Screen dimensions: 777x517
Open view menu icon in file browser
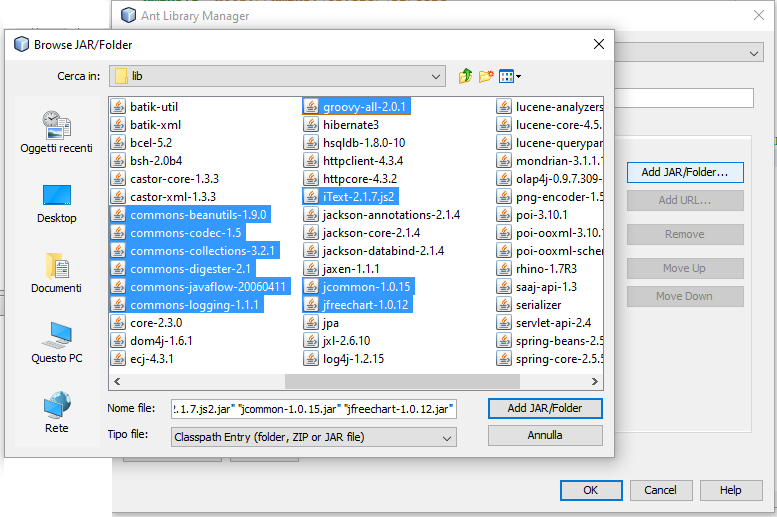coord(510,76)
